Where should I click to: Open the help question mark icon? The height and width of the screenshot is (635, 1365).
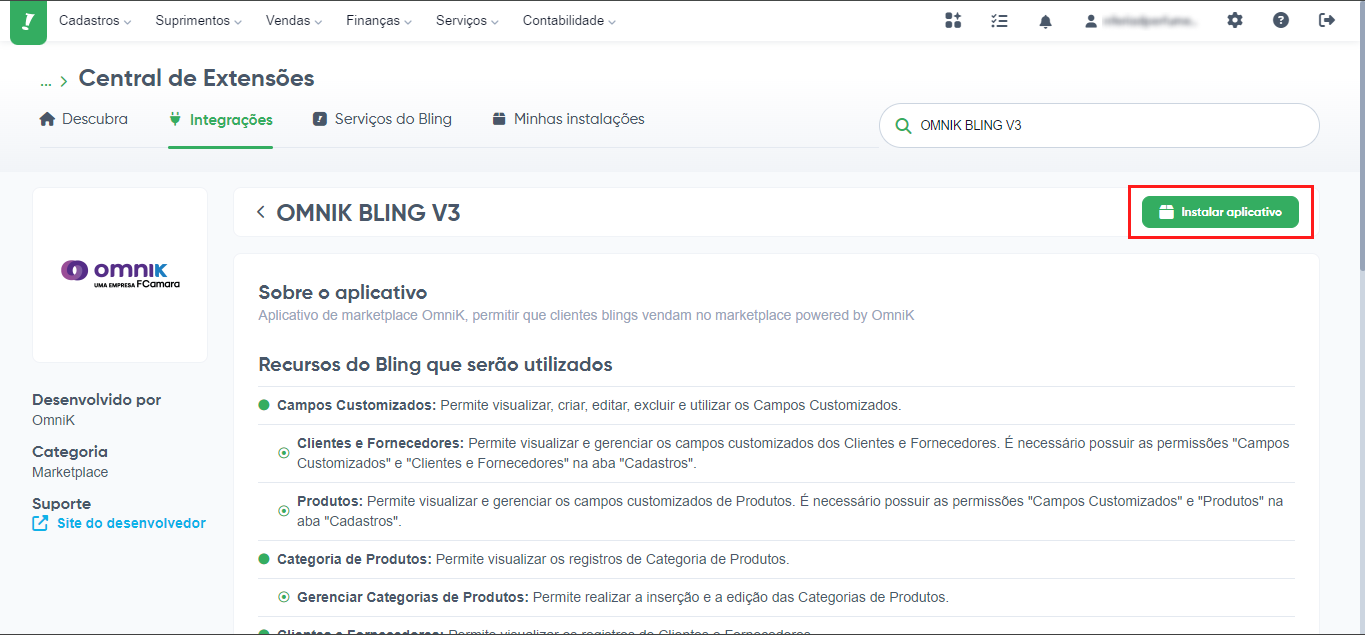pos(1281,20)
